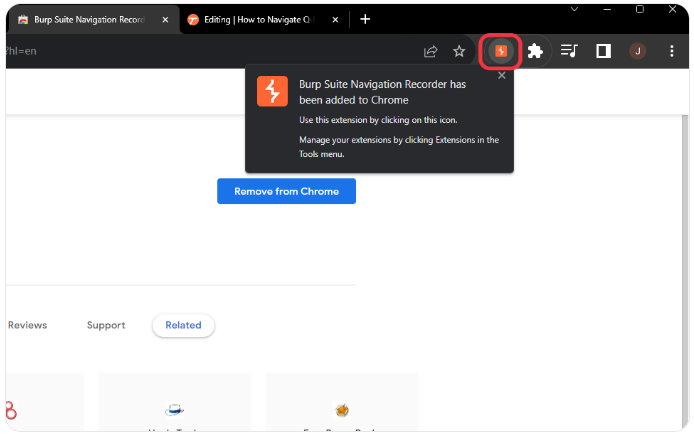694x435 pixels.
Task: Switch to the Reviews section
Action: [x=27, y=325]
